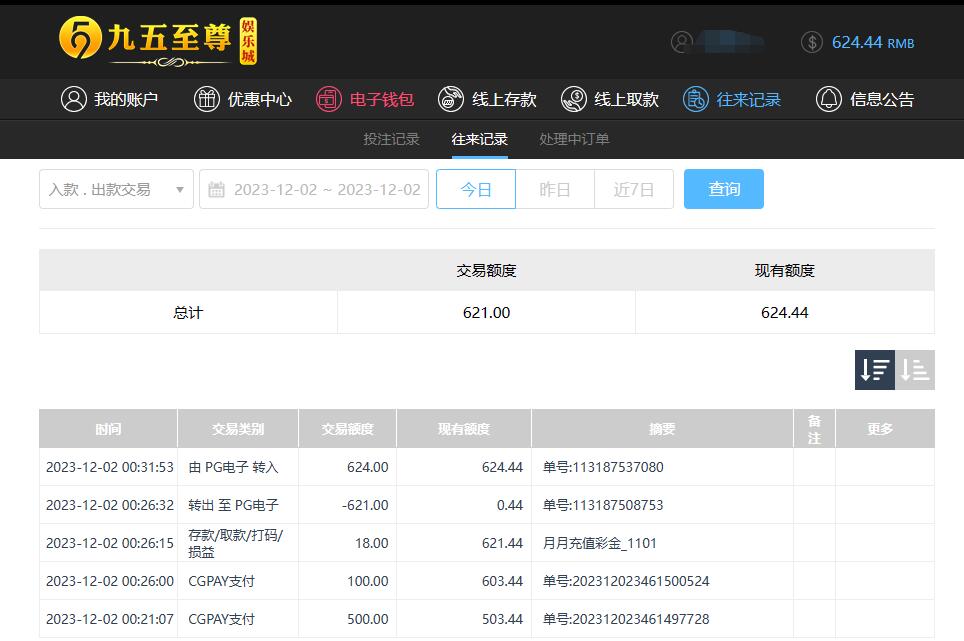Viewport: 964px width, 641px height.
Task: Open 优惠中心 gift icon
Action: [206, 99]
